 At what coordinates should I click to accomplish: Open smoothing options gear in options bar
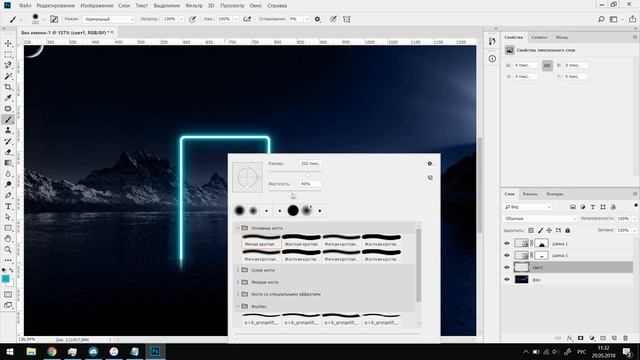(317, 19)
